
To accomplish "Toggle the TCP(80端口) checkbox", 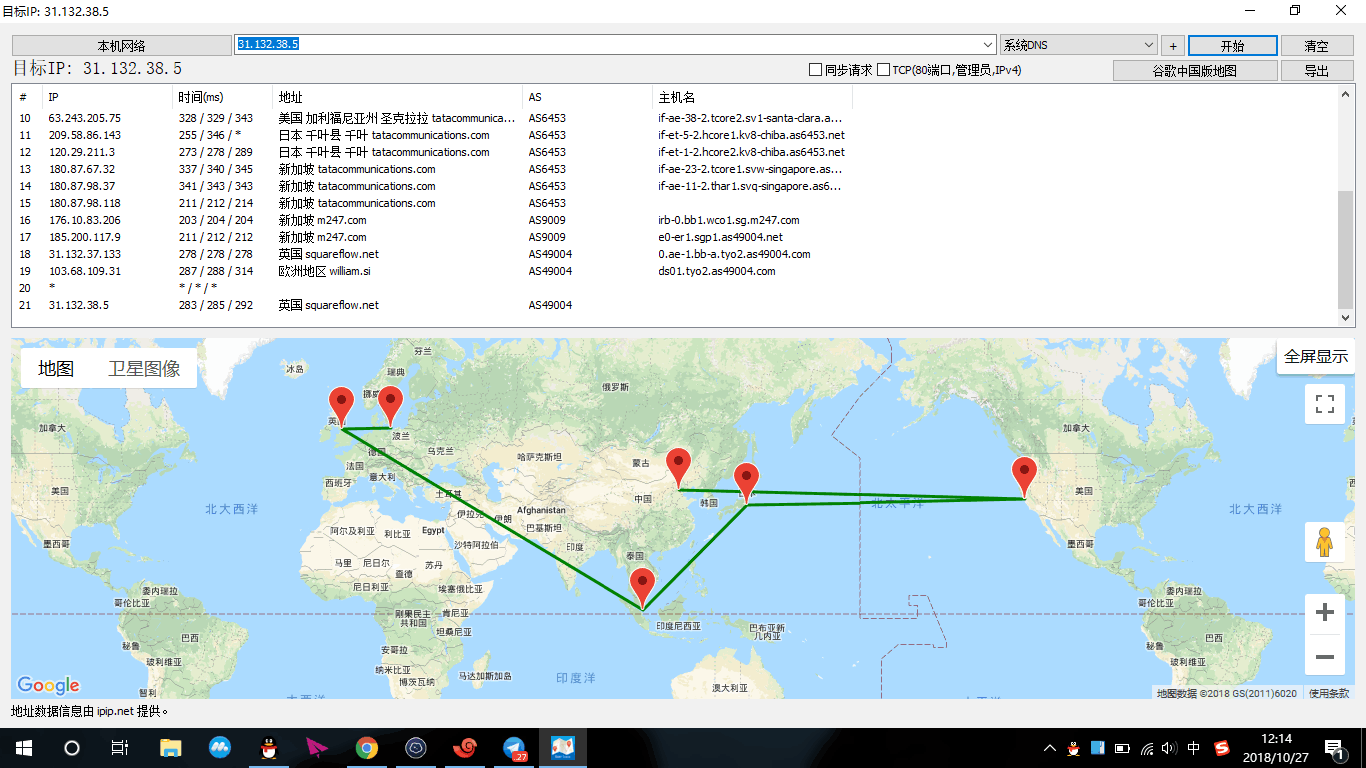I will (884, 70).
